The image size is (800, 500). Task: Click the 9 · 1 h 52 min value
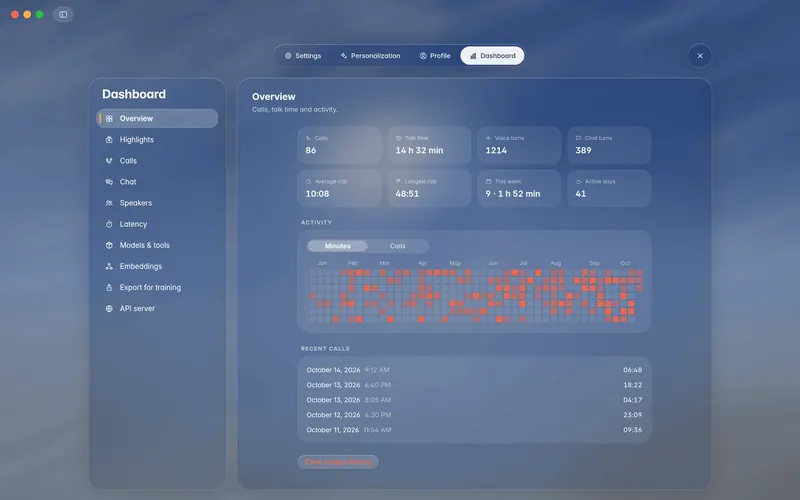pos(513,194)
